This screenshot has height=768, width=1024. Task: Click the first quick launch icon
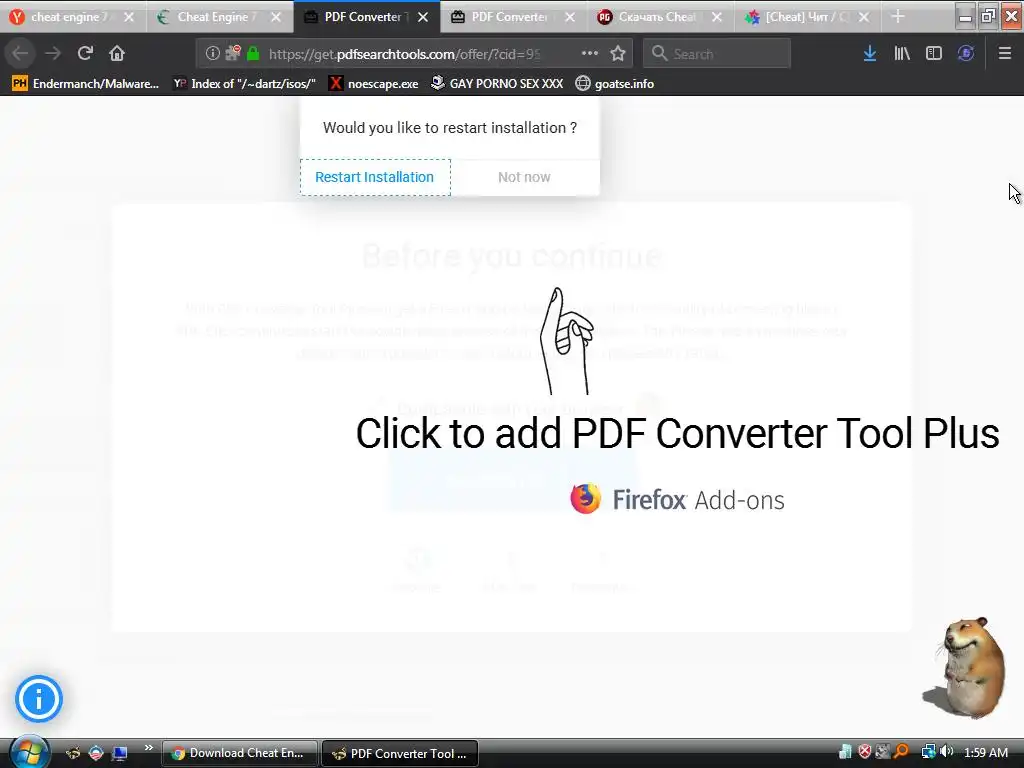73,753
